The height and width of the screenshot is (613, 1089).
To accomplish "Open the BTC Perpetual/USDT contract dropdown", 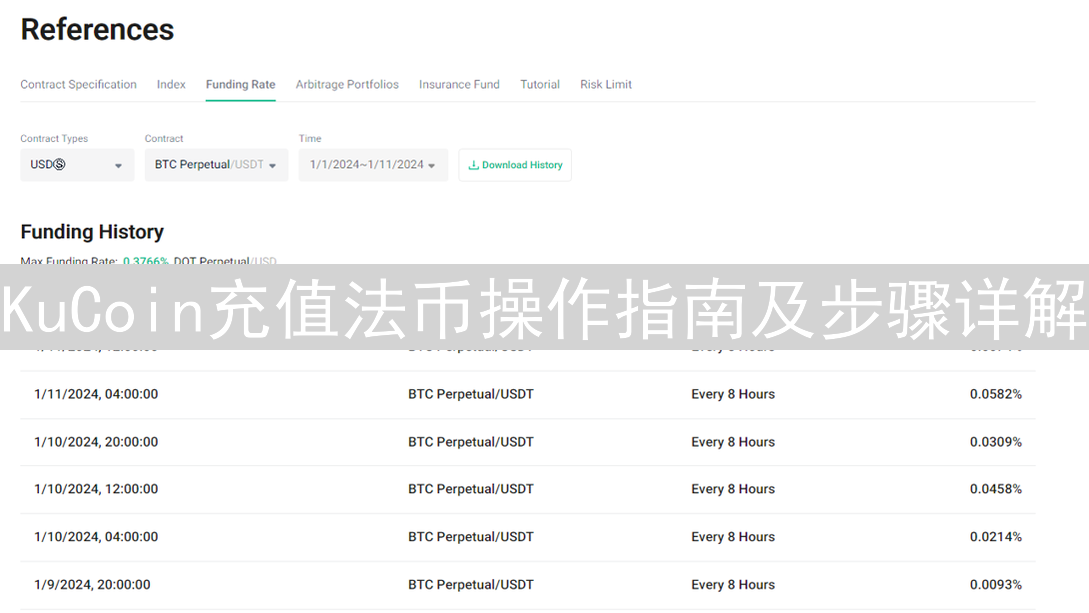I will coord(216,165).
